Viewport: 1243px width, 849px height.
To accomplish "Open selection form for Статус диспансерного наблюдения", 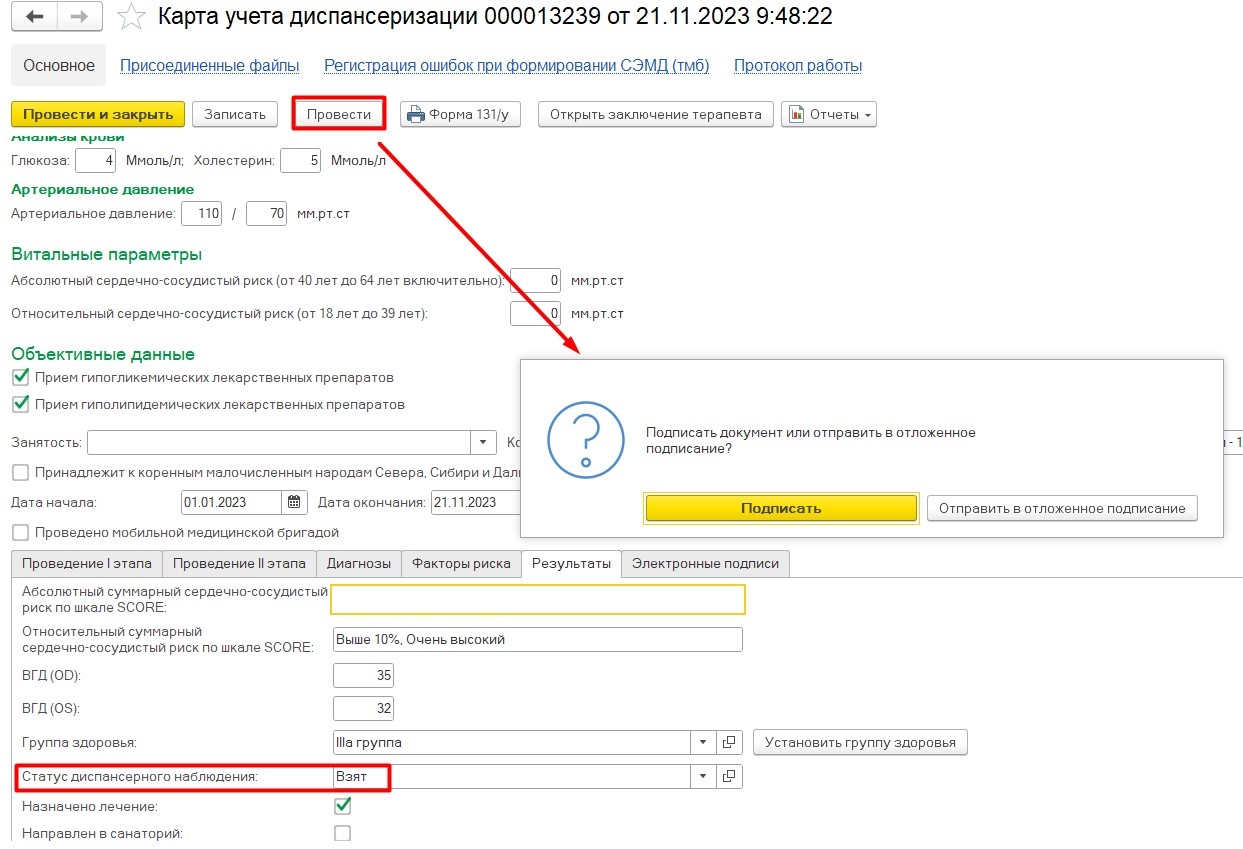I will click(x=729, y=776).
